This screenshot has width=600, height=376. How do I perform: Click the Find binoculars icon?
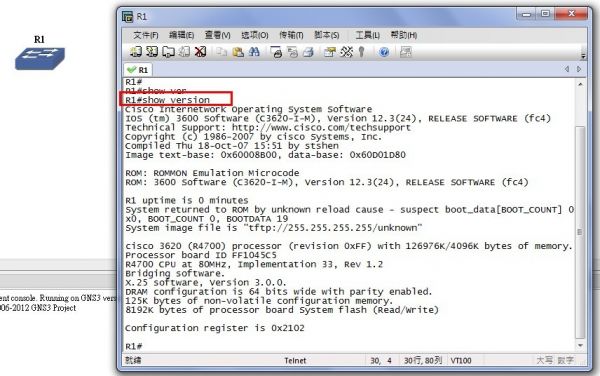[254, 52]
